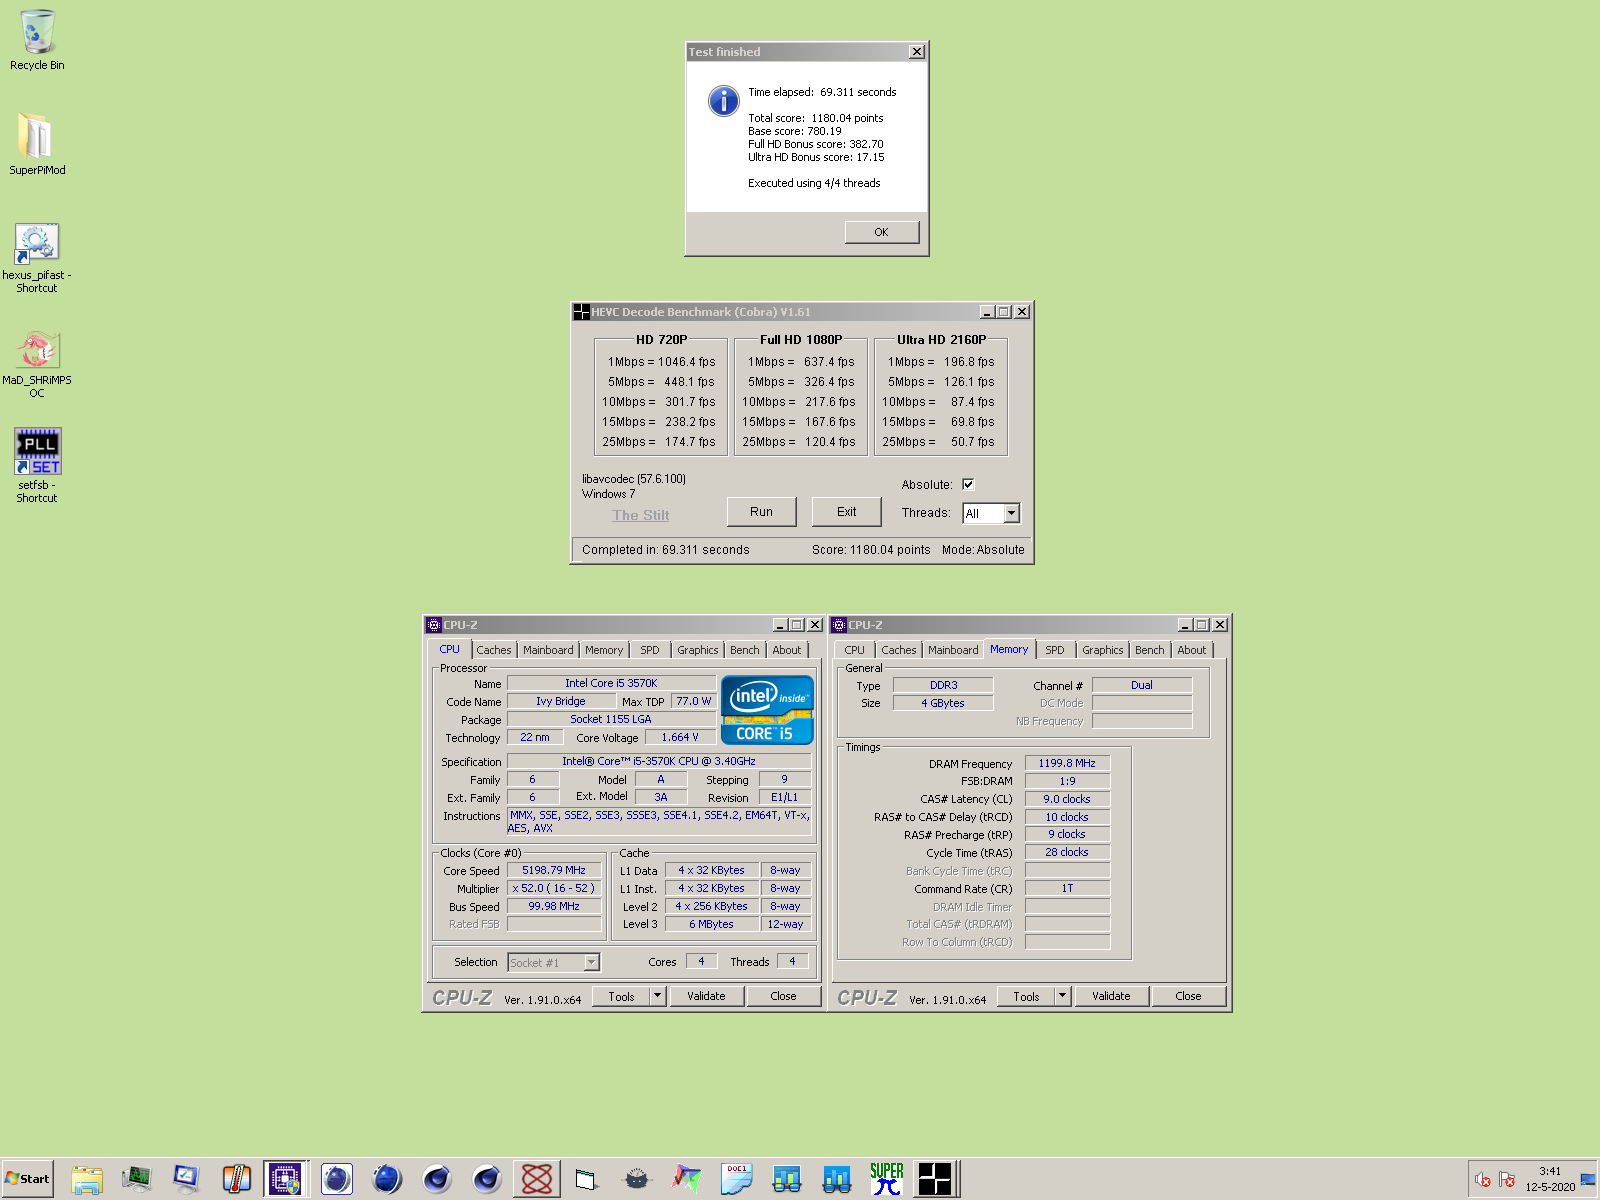The height and width of the screenshot is (1200, 1600).
Task: Follow The Stilt link
Action: [x=641, y=515]
